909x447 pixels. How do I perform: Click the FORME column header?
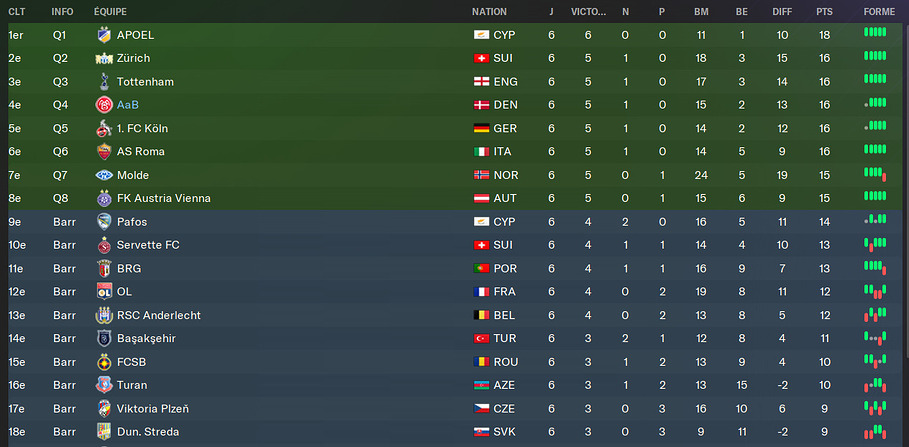click(880, 12)
